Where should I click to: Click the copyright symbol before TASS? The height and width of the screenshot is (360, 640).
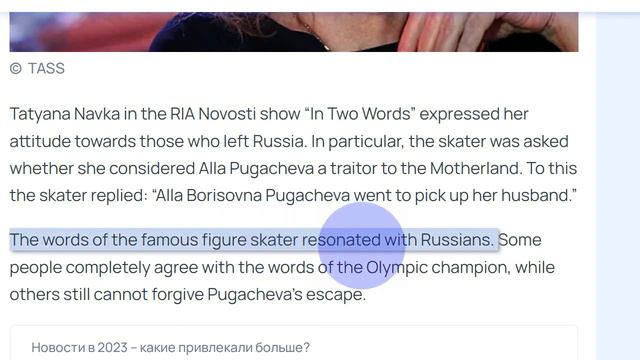click(16, 68)
